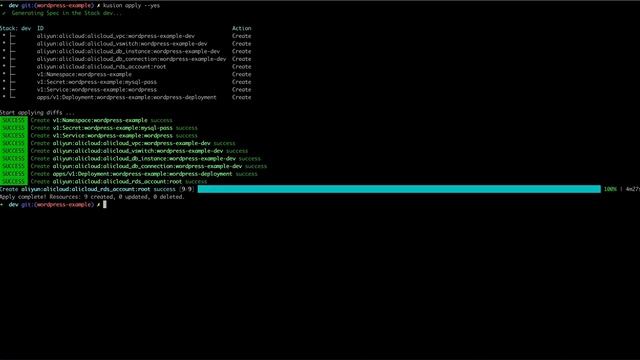Click the 'Start applying diffs ...' line
The height and width of the screenshot is (360, 640).
click(x=38, y=113)
